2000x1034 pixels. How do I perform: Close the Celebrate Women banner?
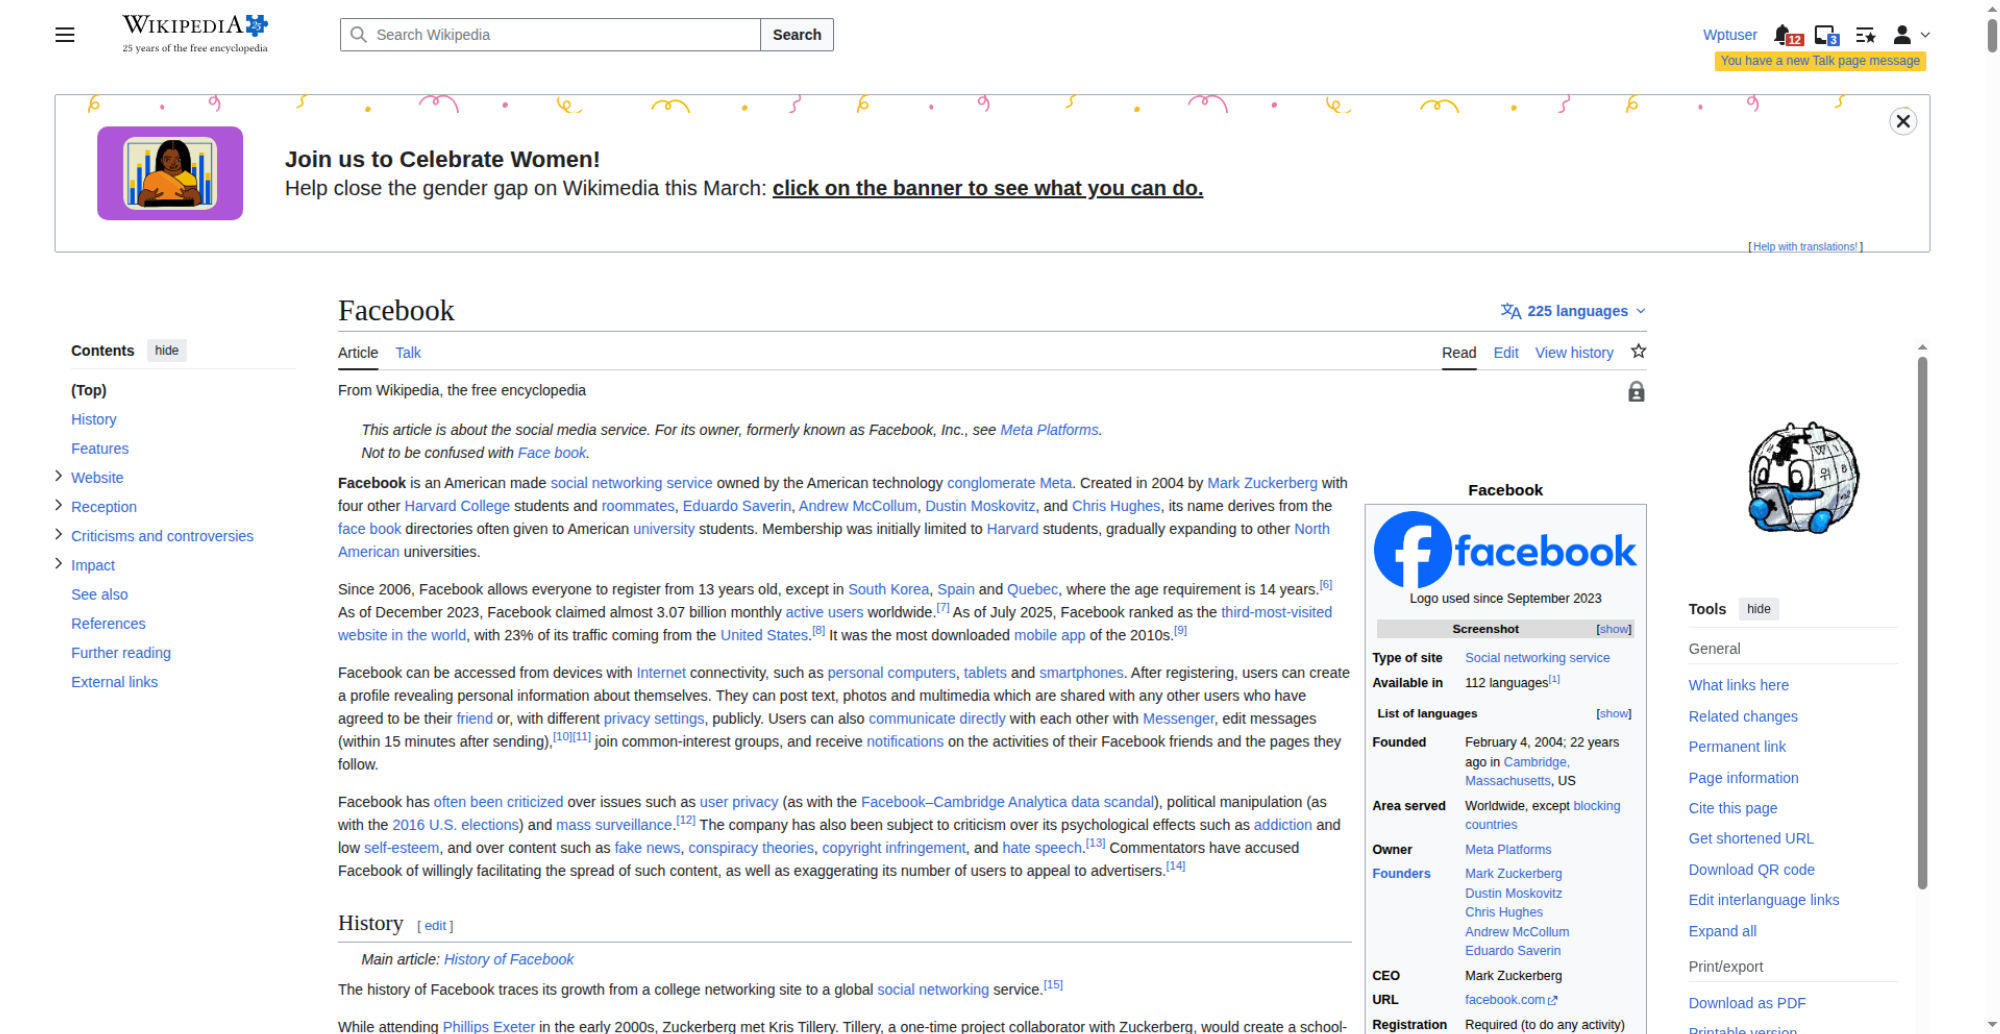tap(1902, 122)
